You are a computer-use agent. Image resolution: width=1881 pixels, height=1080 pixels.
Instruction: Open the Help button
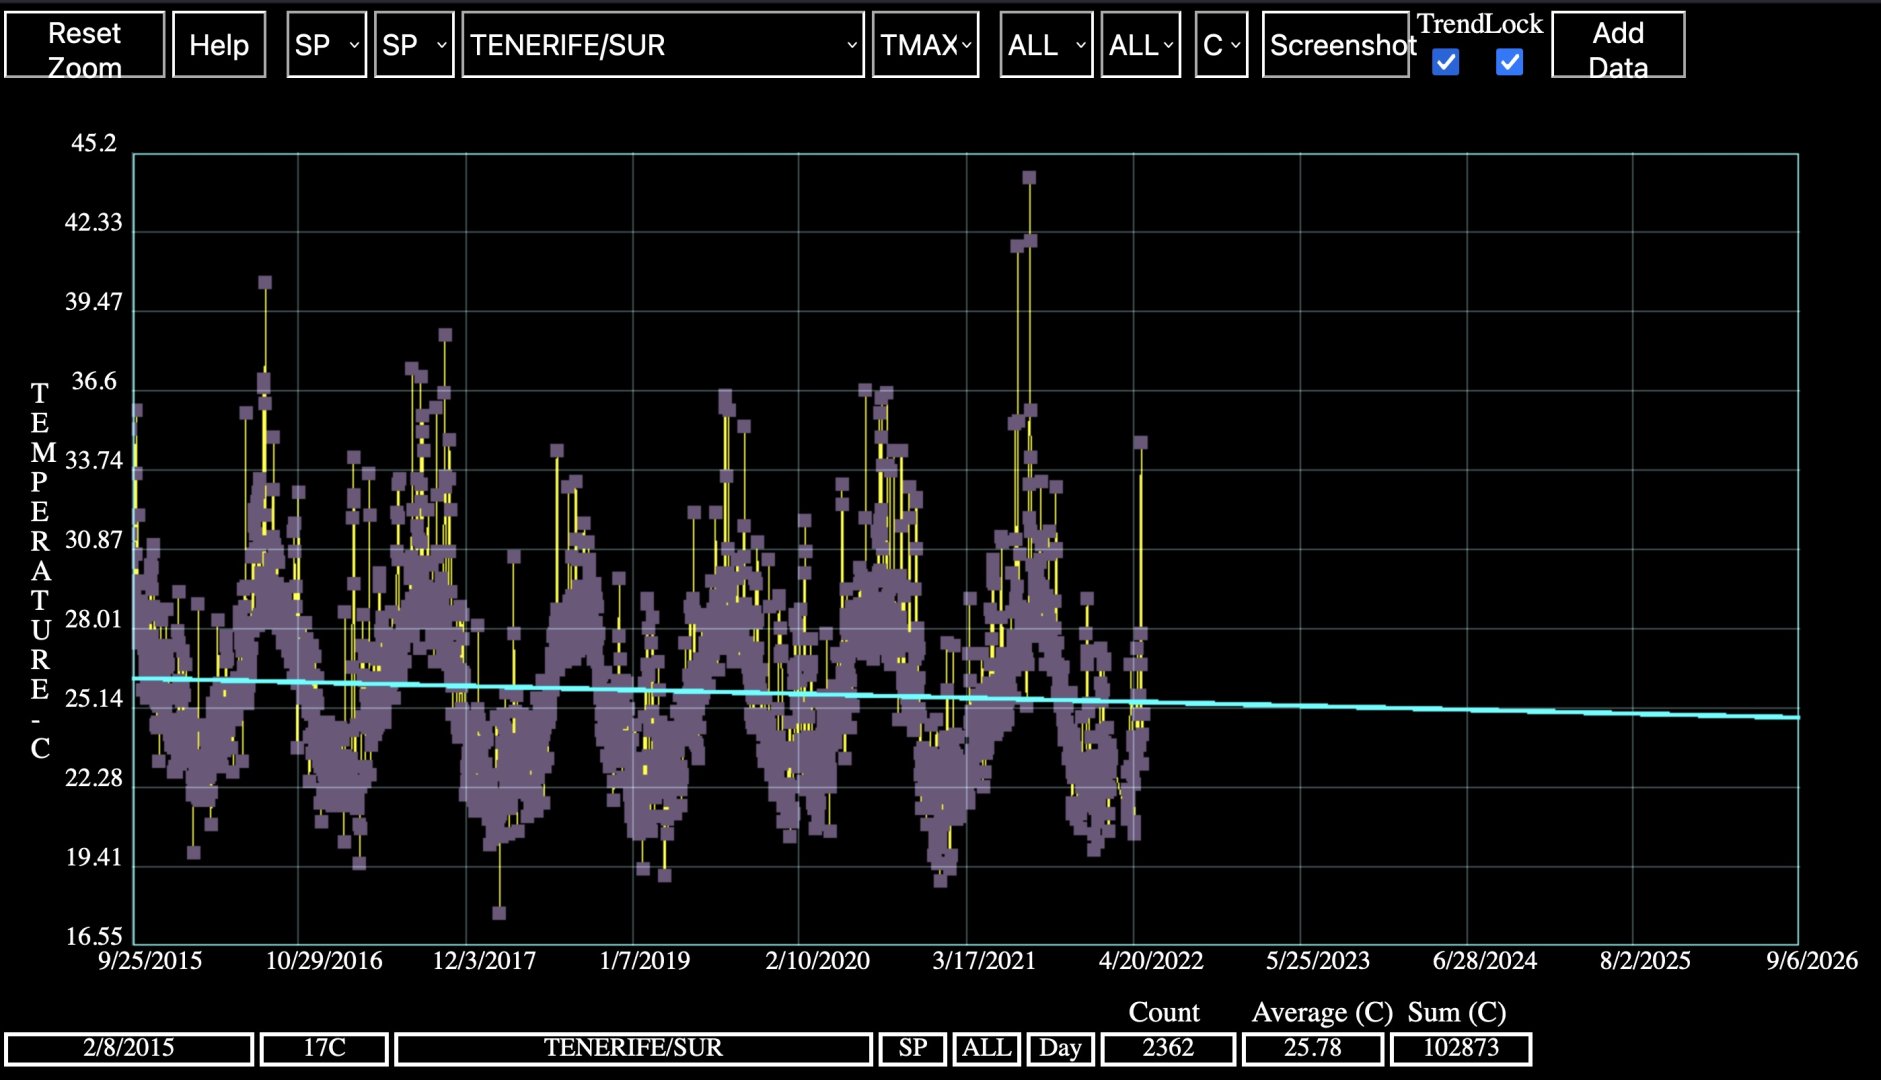219,45
